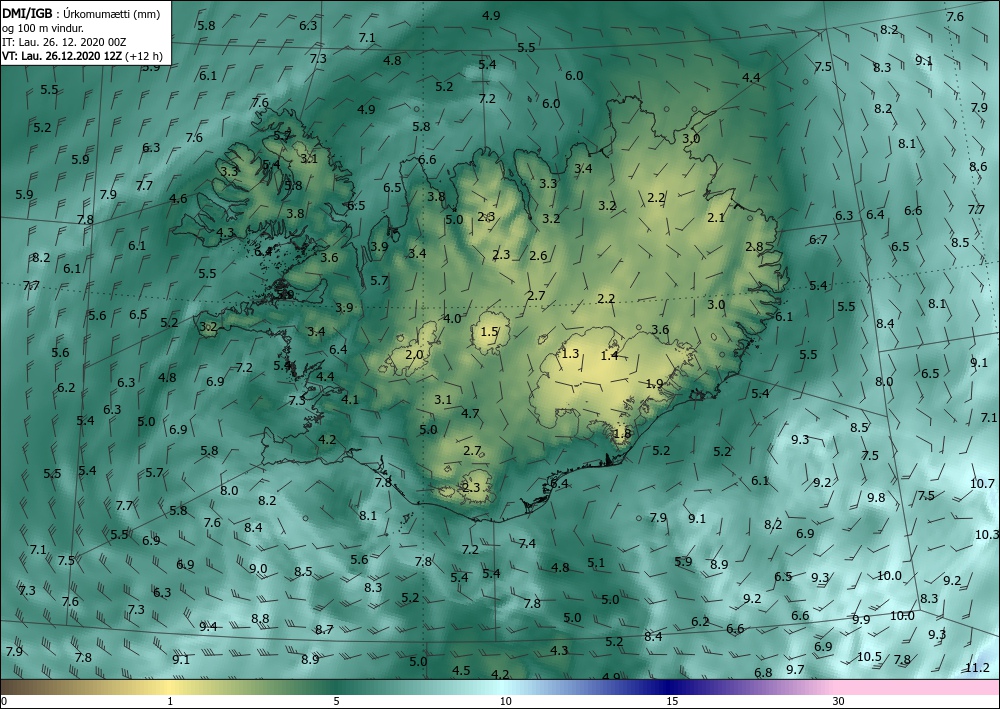This screenshot has width=1000, height=709.
Task: Click the 8.8 value on the map
Action: 260,618
